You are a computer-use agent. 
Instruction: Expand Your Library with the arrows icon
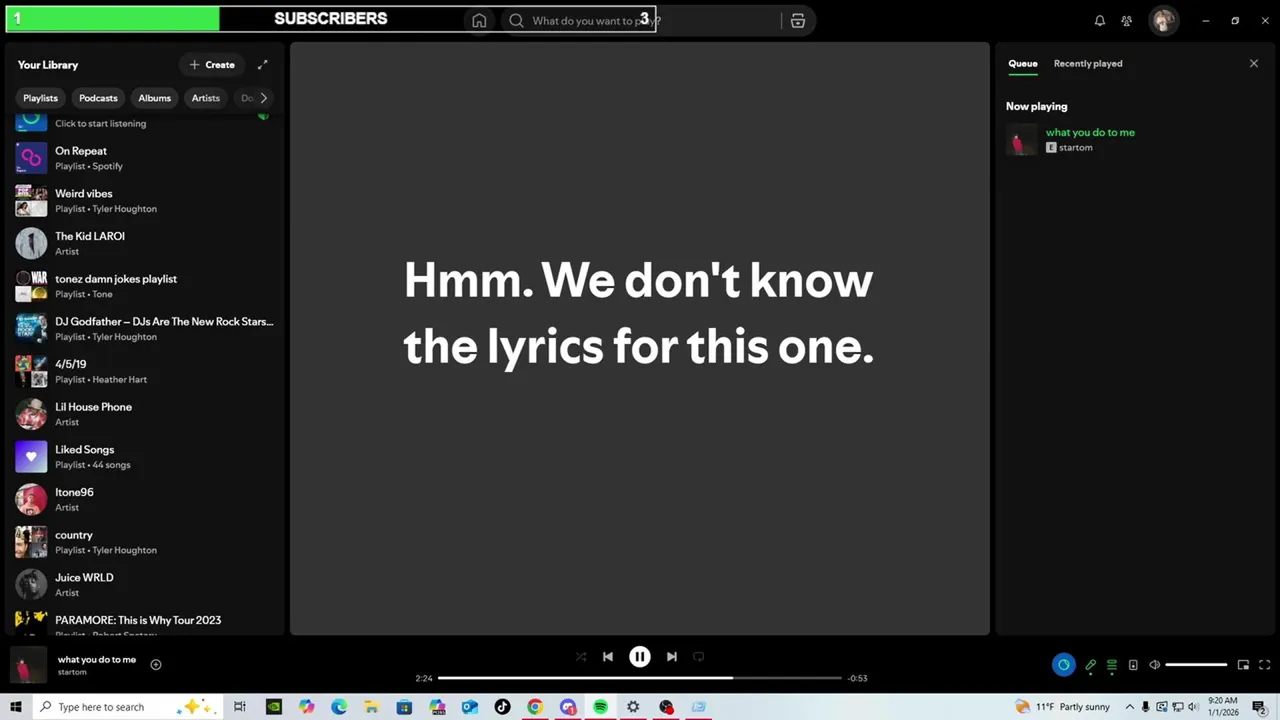click(x=263, y=65)
